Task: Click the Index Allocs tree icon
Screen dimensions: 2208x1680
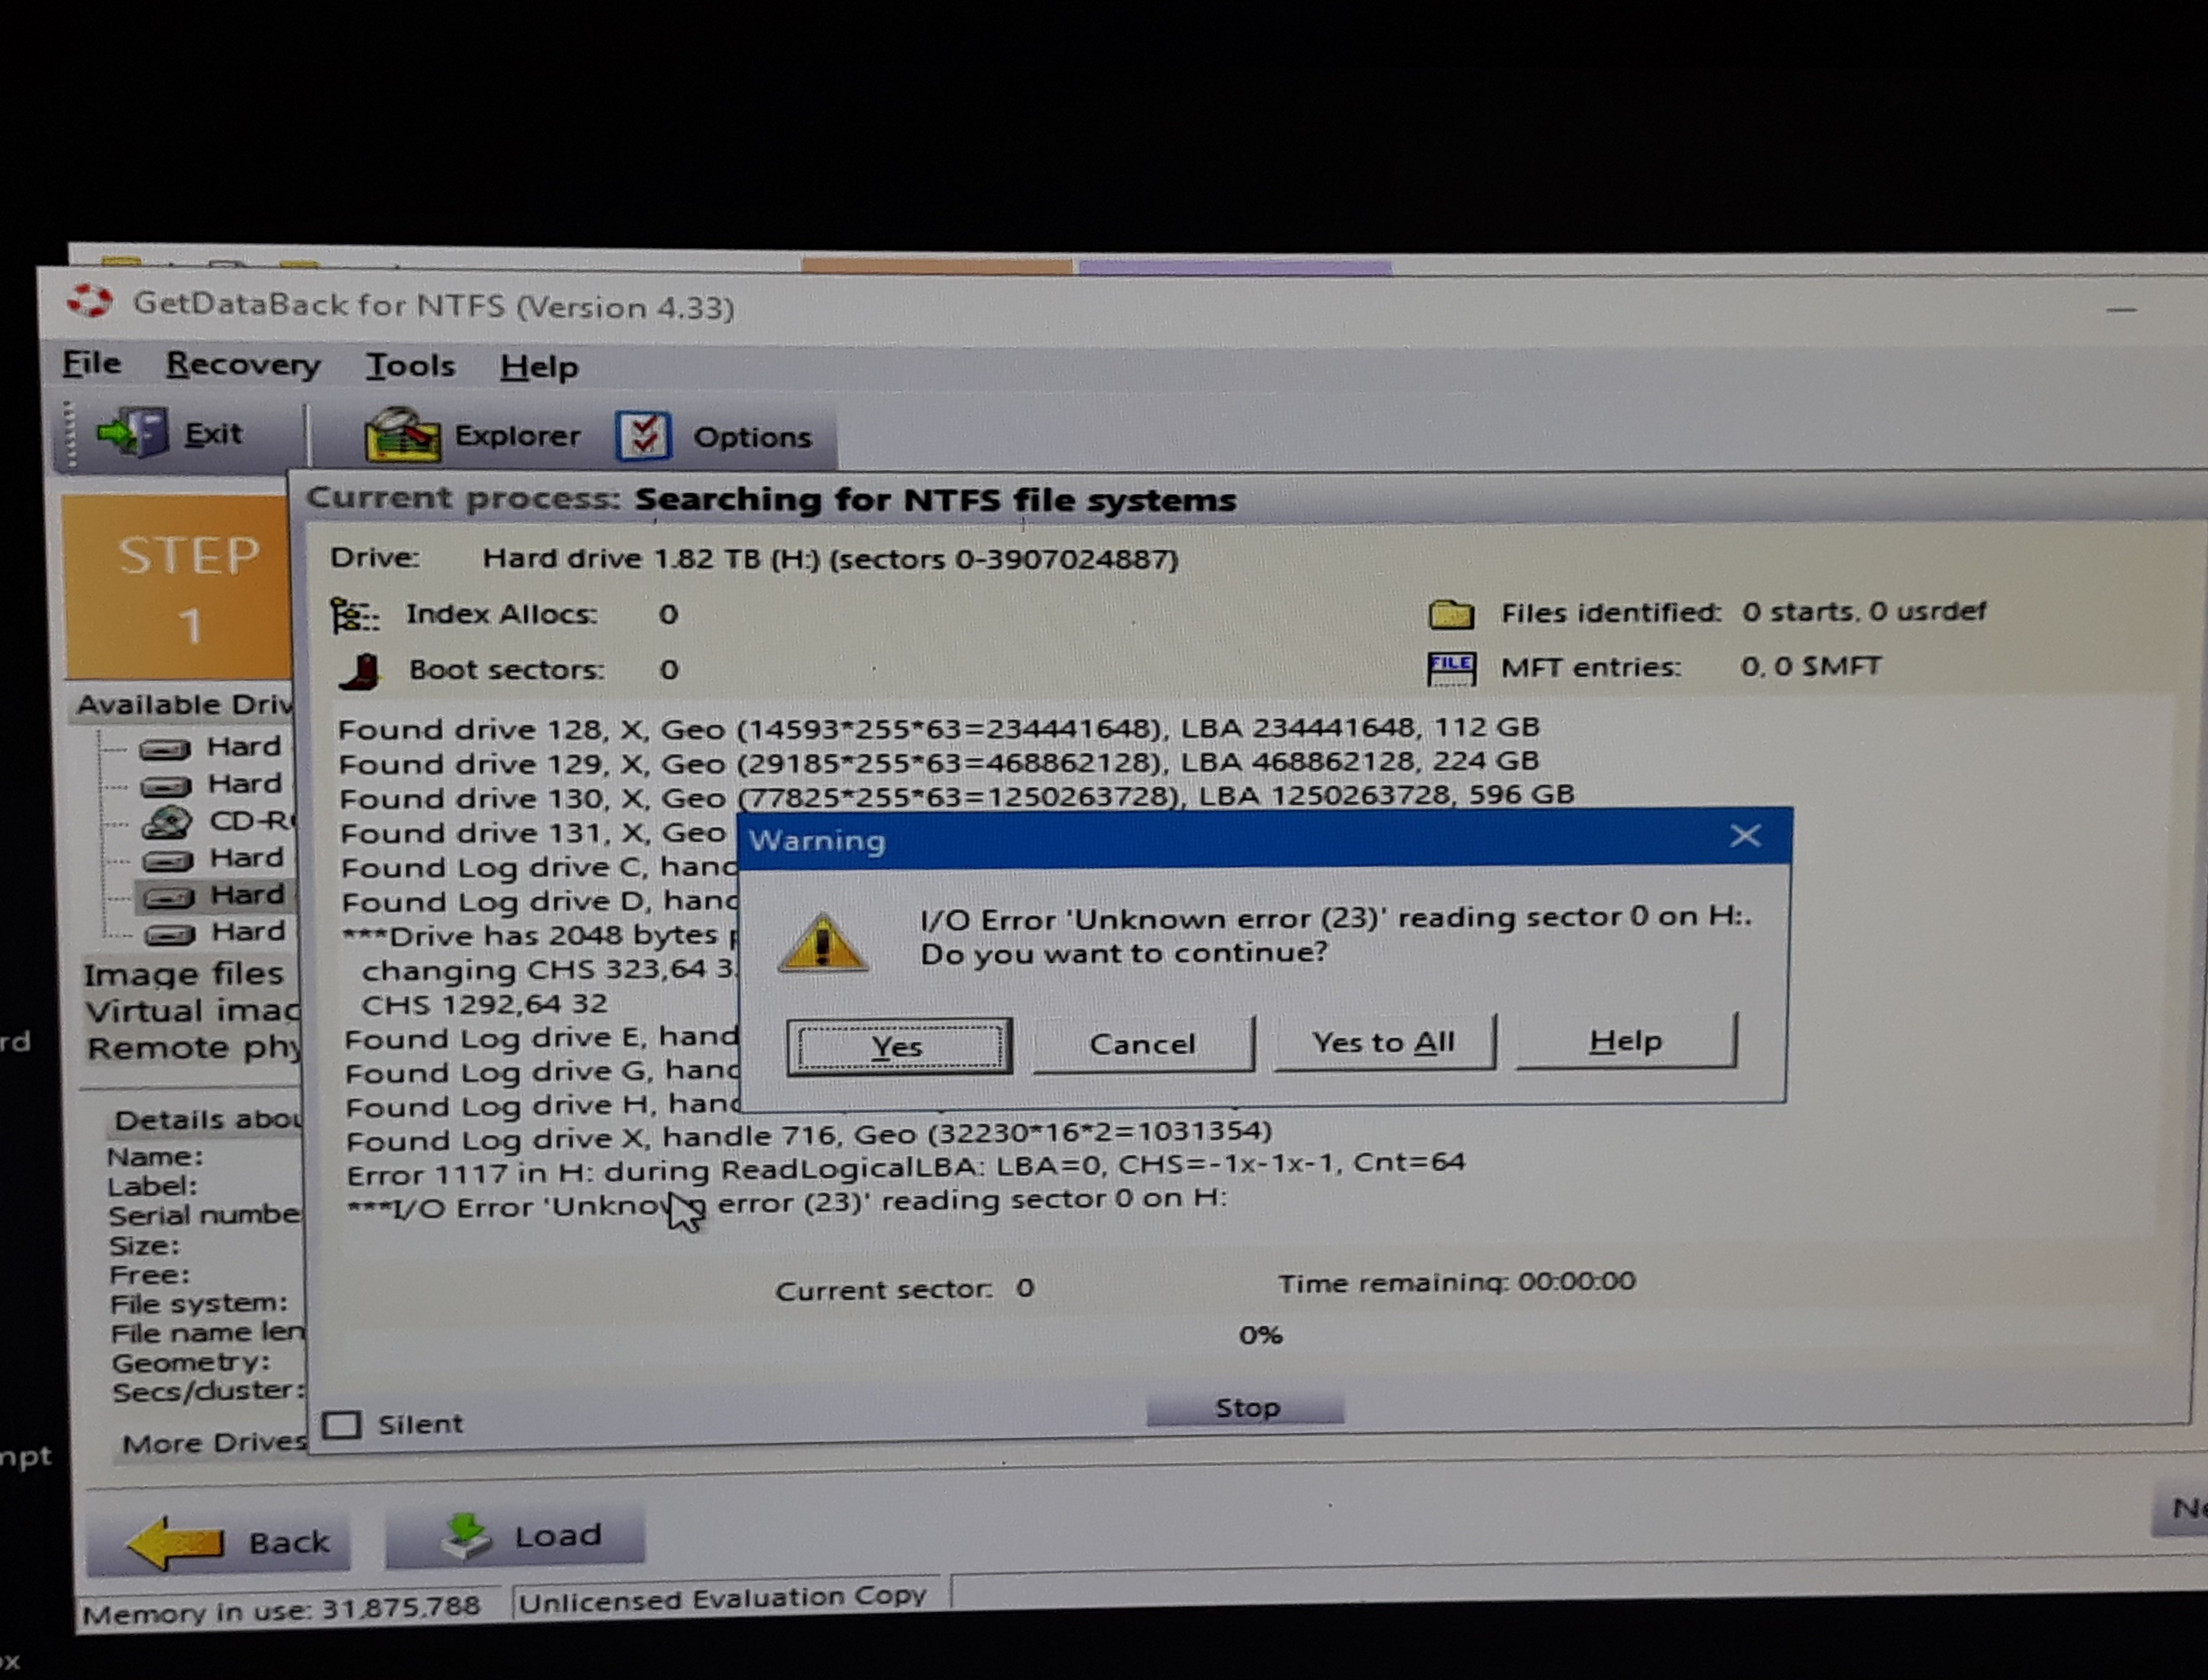Action: [x=354, y=615]
